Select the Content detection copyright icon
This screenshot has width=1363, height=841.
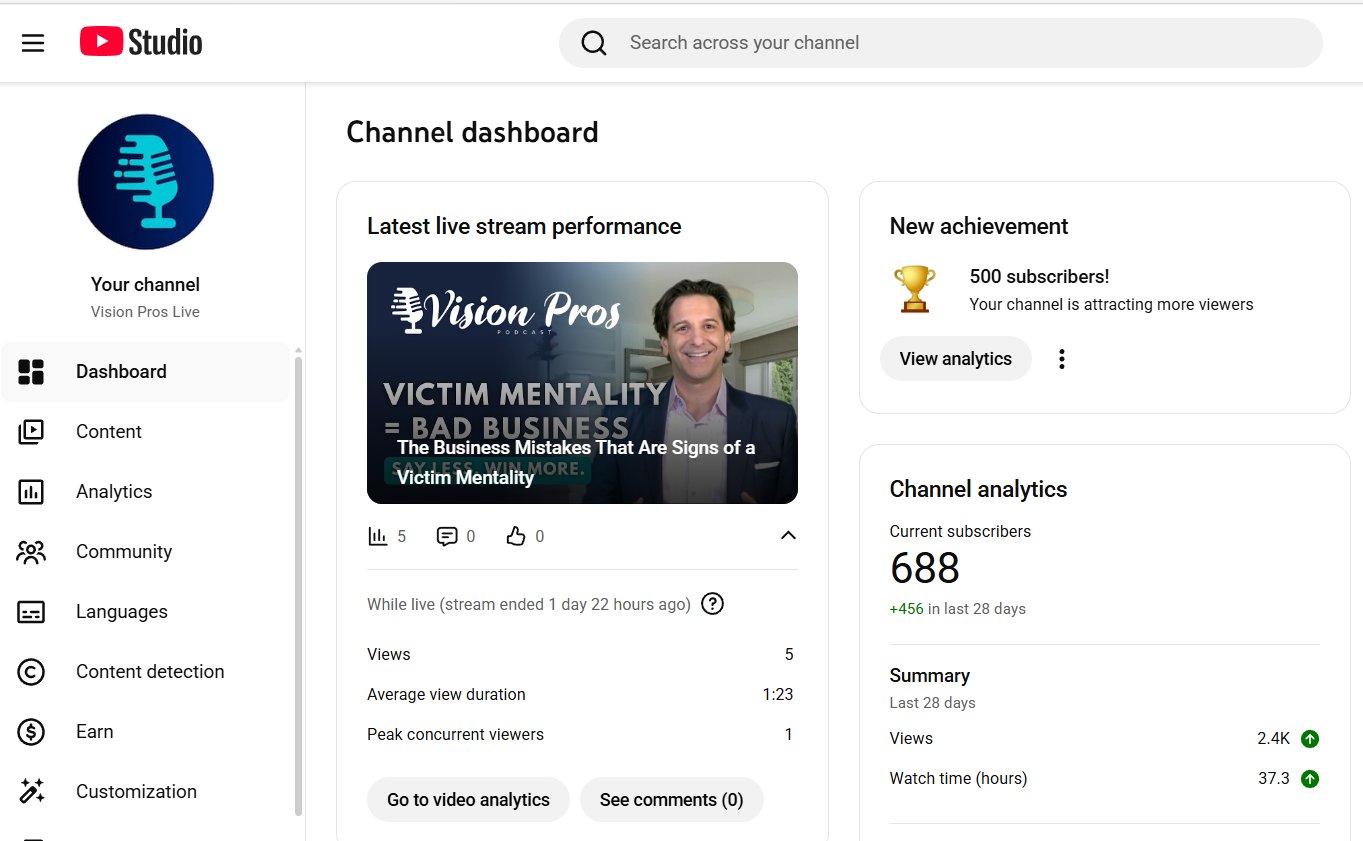point(31,671)
